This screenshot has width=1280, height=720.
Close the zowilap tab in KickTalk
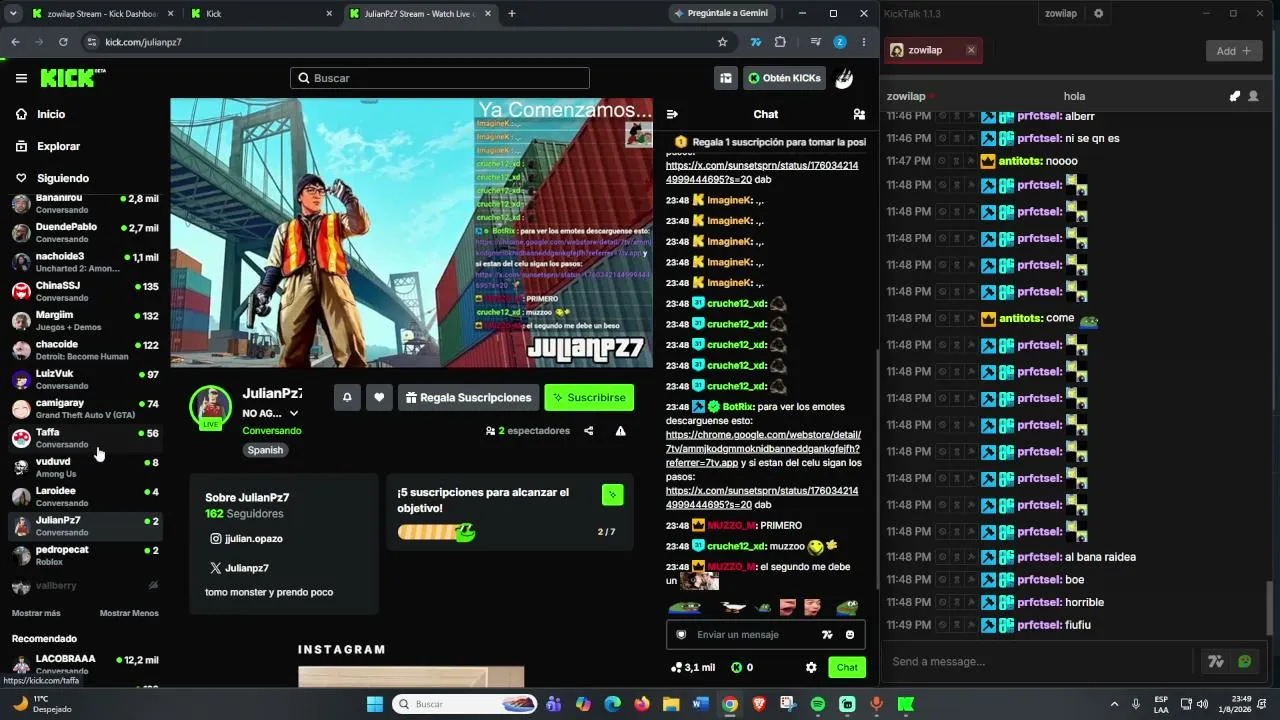point(971,50)
